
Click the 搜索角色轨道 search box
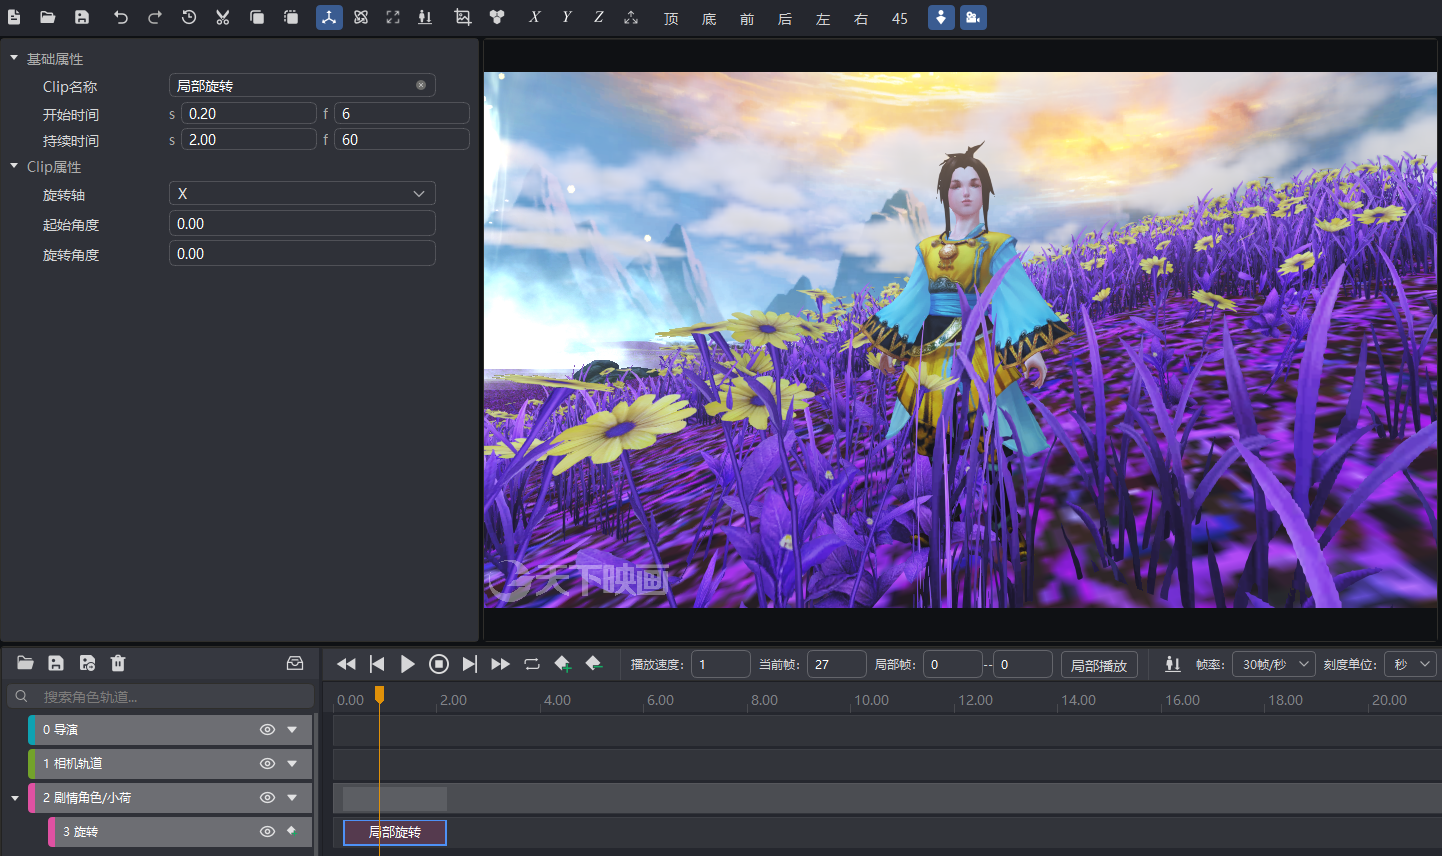pyautogui.click(x=160, y=696)
